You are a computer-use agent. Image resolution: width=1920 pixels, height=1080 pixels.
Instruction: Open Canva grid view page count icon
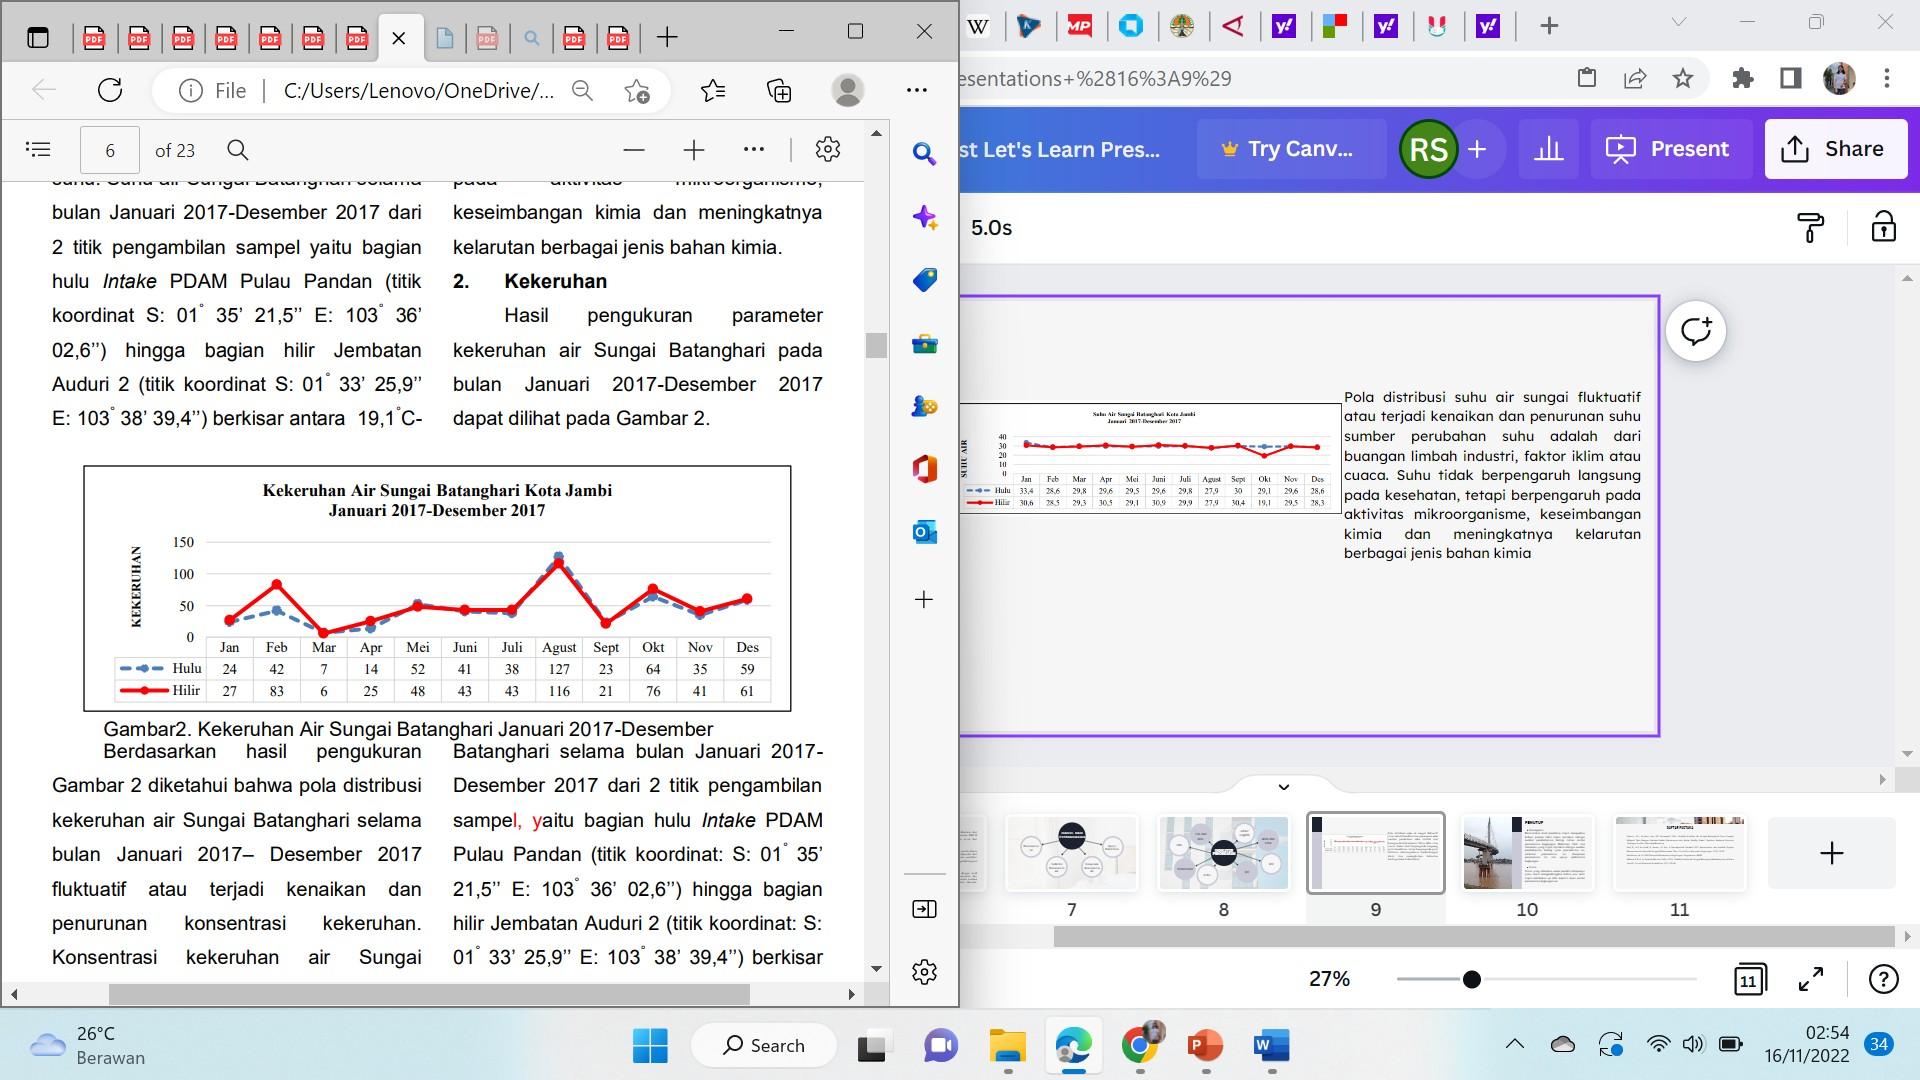(1750, 979)
